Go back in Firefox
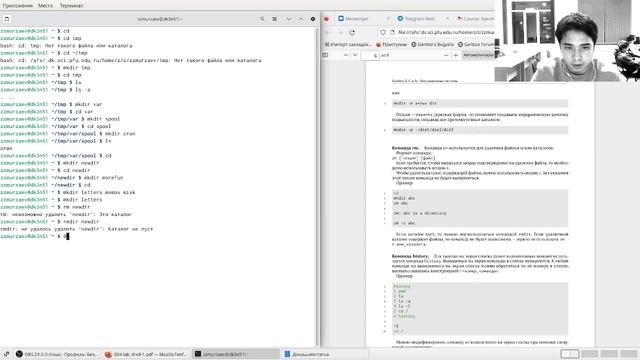Viewport: 640px width, 360px height. click(x=328, y=32)
